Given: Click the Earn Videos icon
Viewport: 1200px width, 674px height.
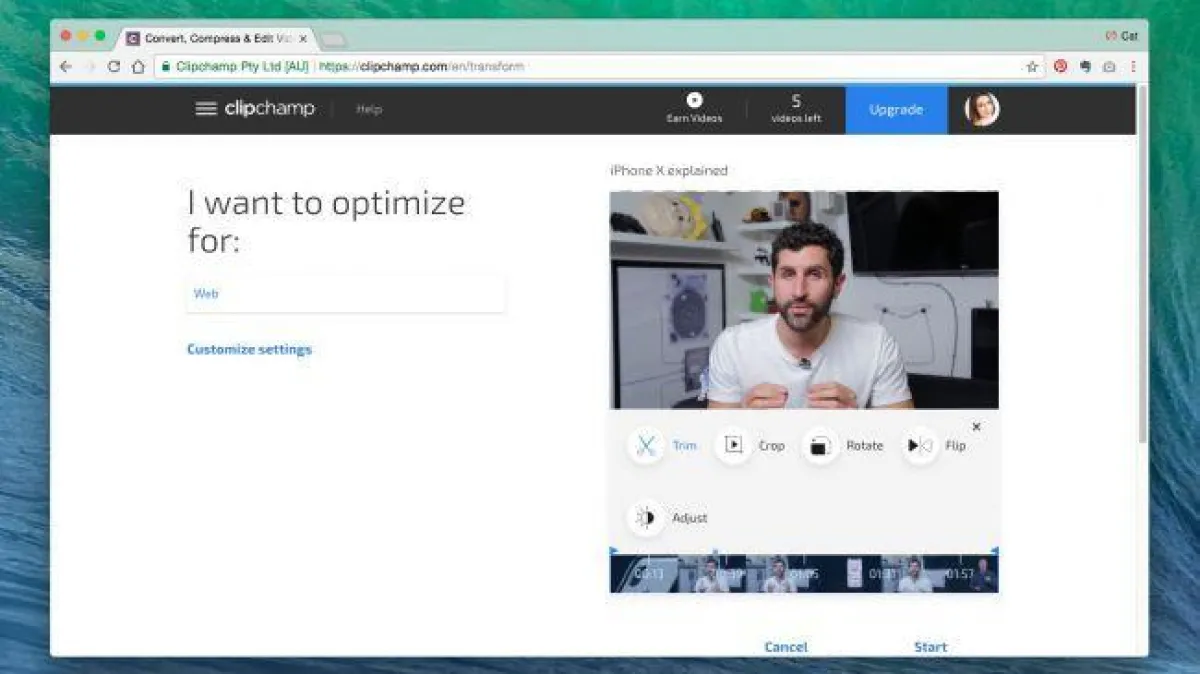Looking at the screenshot, I should [694, 100].
